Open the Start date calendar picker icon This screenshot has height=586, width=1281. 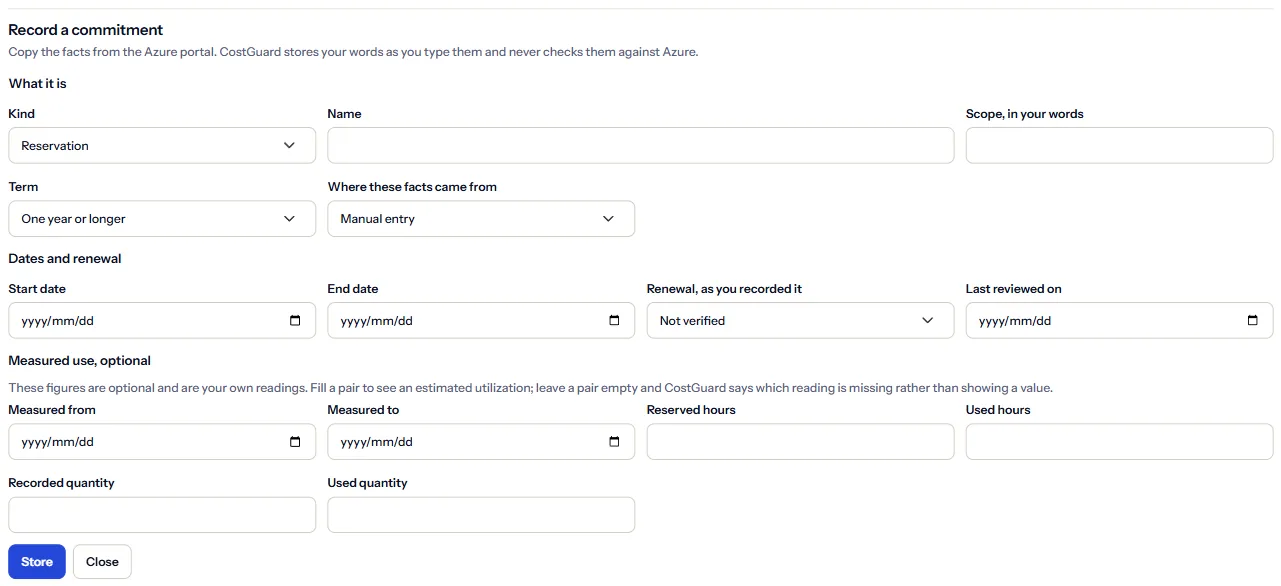pos(295,321)
